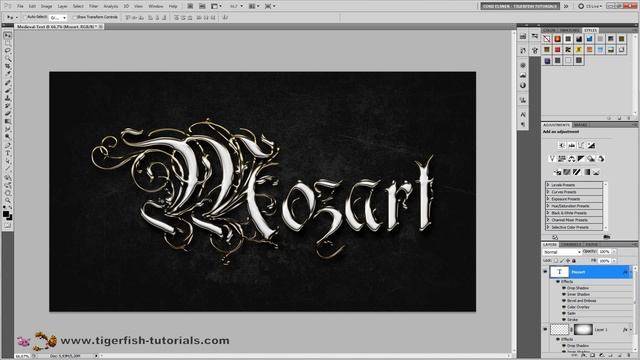Select the Zoom tool

point(7,201)
